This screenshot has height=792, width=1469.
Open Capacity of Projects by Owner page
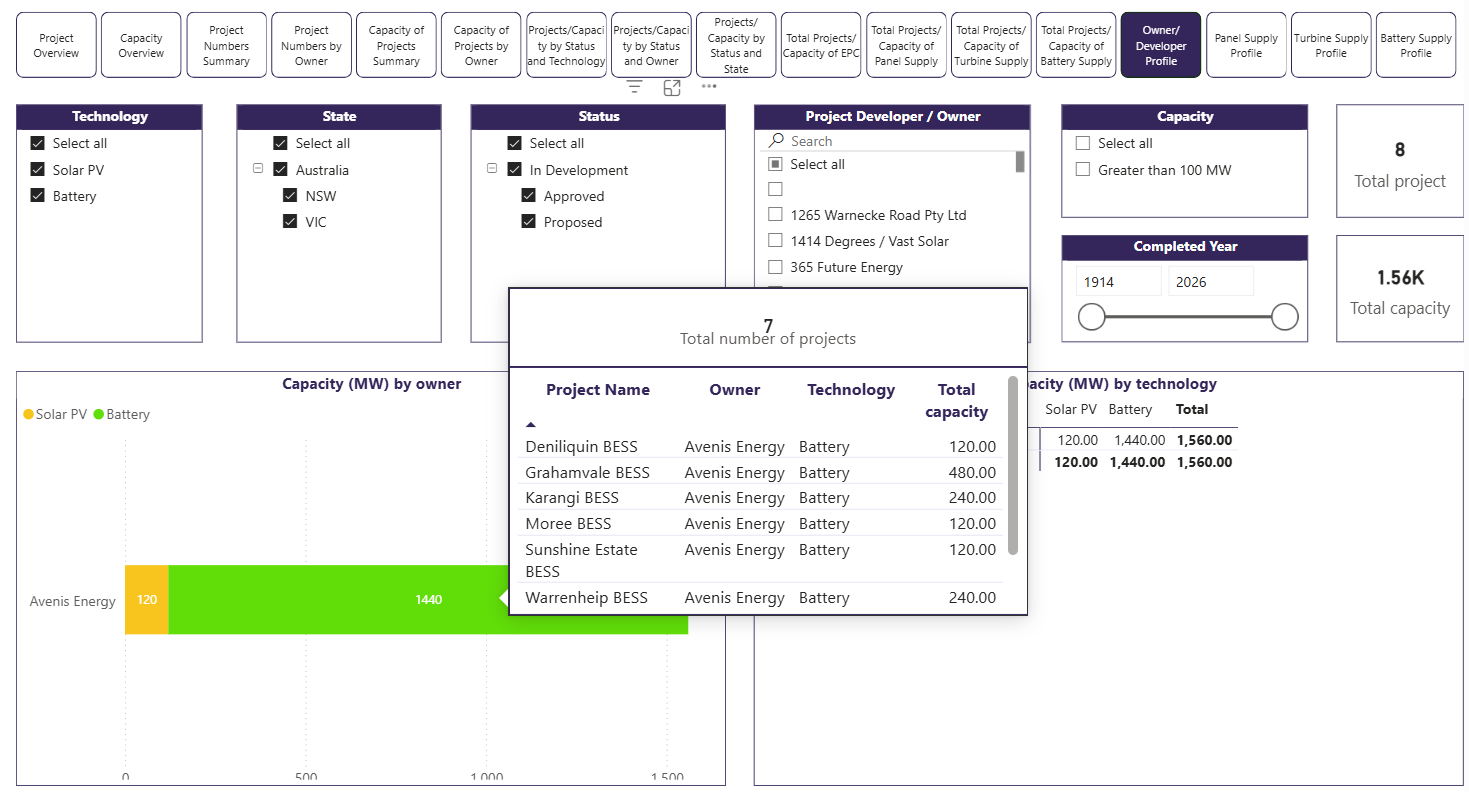click(x=481, y=45)
